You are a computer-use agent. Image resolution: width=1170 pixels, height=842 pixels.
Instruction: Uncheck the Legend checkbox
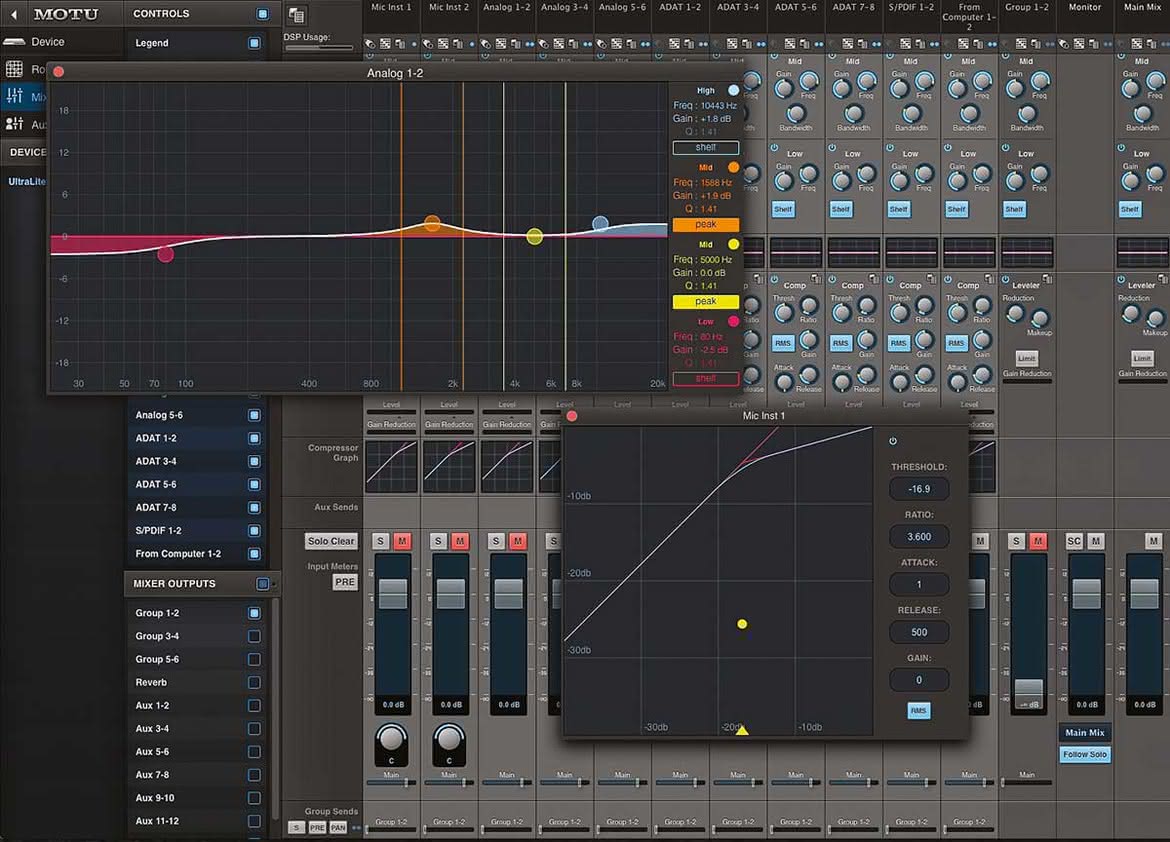(254, 43)
